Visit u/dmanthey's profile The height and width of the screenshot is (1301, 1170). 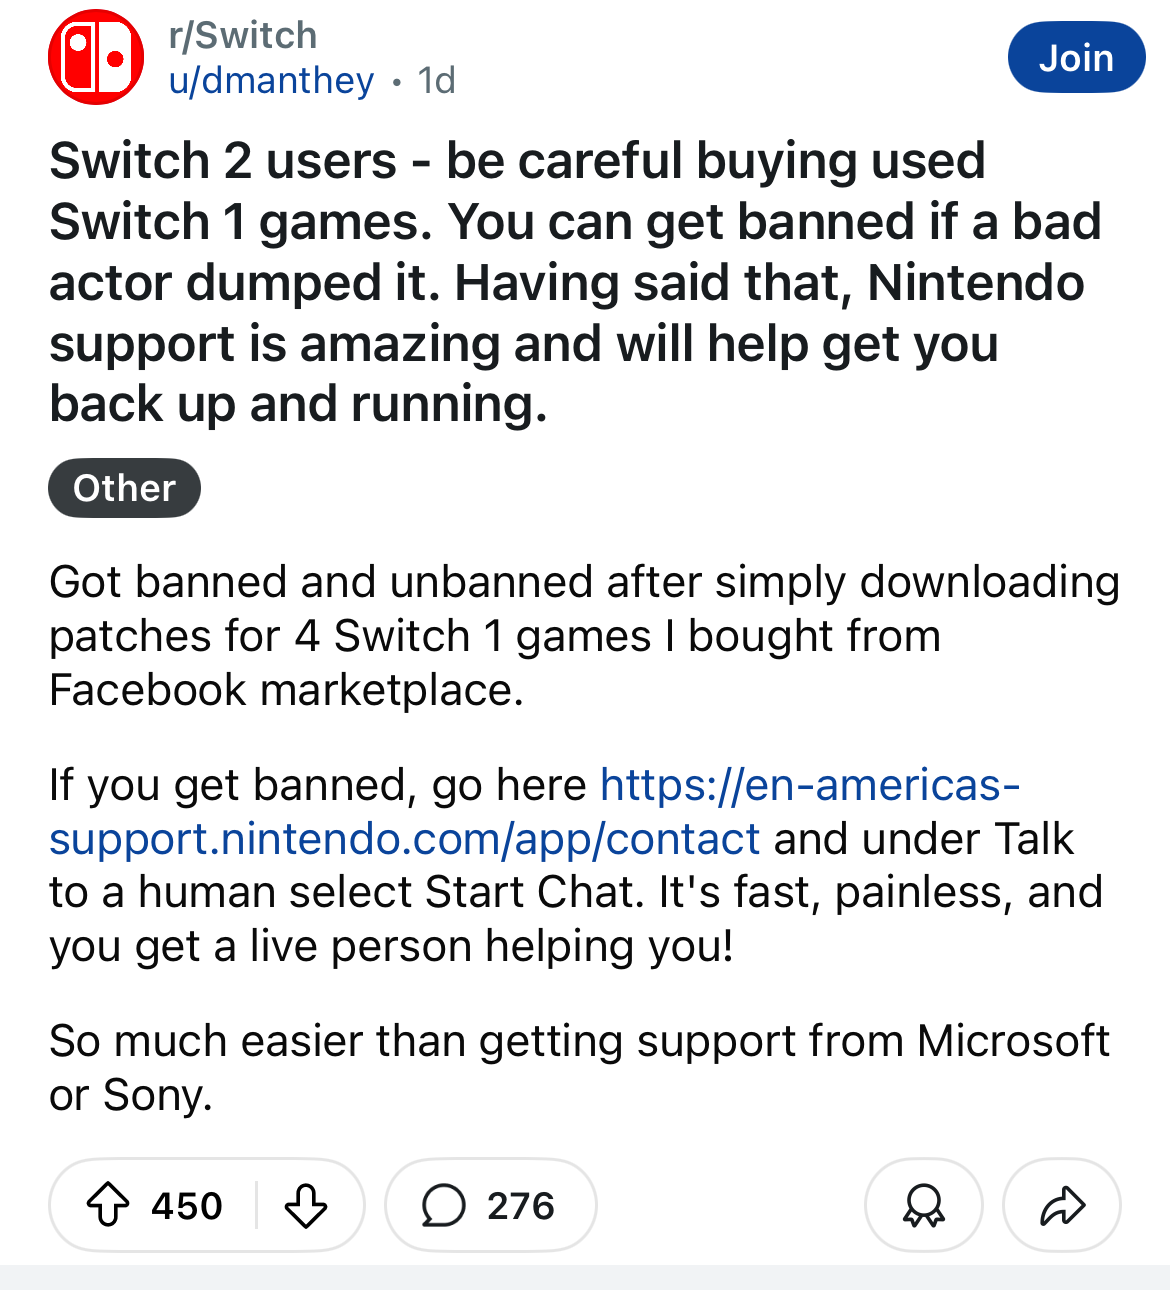[x=272, y=80]
